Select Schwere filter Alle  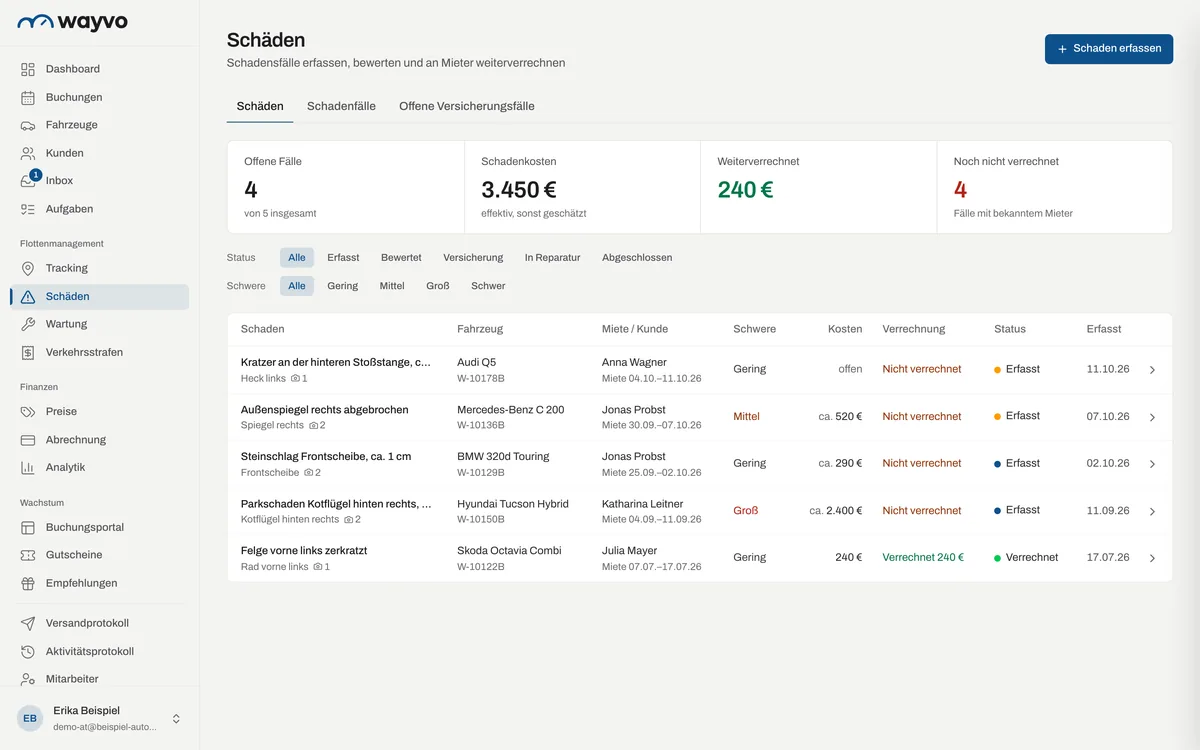(297, 286)
